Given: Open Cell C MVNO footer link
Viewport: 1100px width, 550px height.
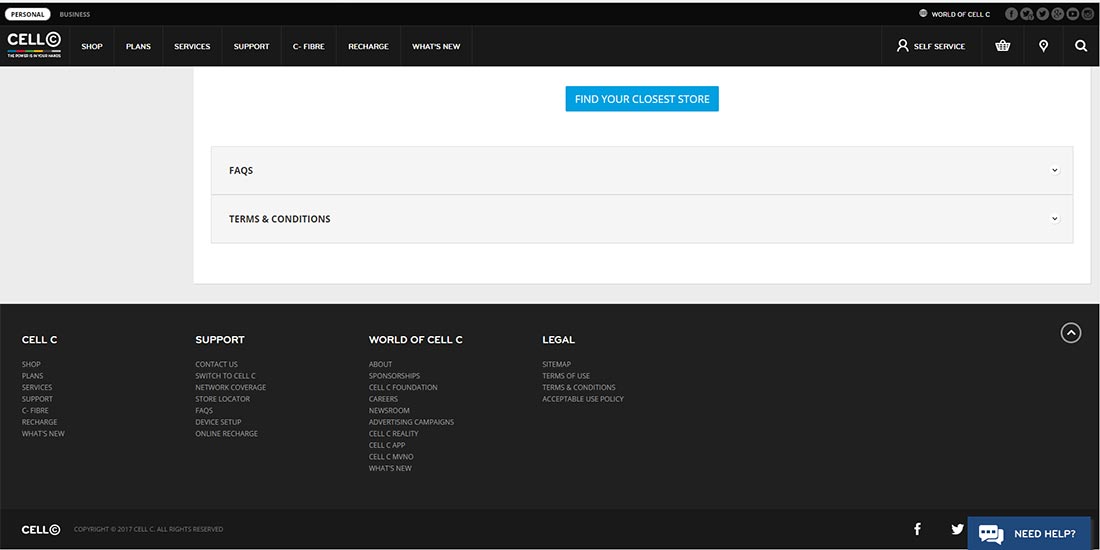Looking at the screenshot, I should (391, 457).
